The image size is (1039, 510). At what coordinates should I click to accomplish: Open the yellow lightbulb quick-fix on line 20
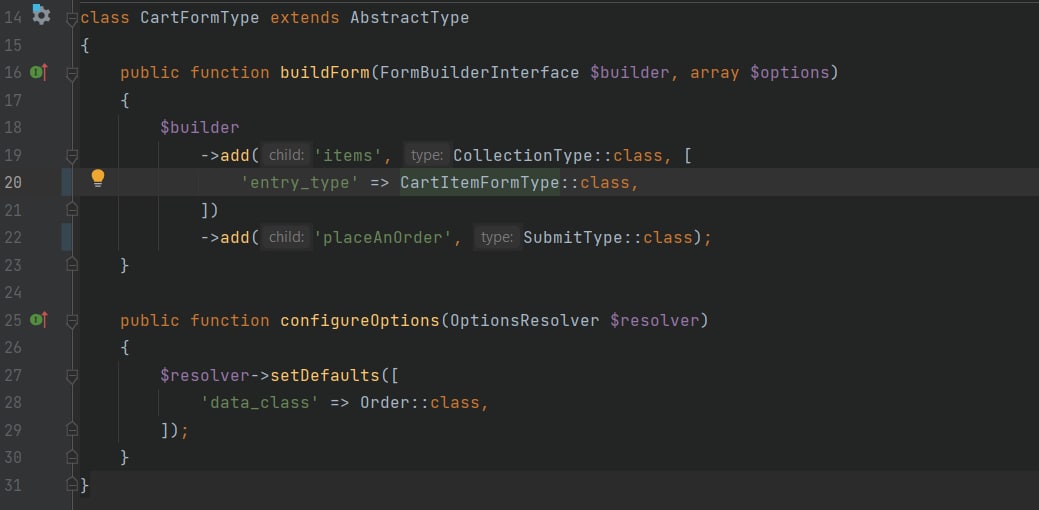98,178
